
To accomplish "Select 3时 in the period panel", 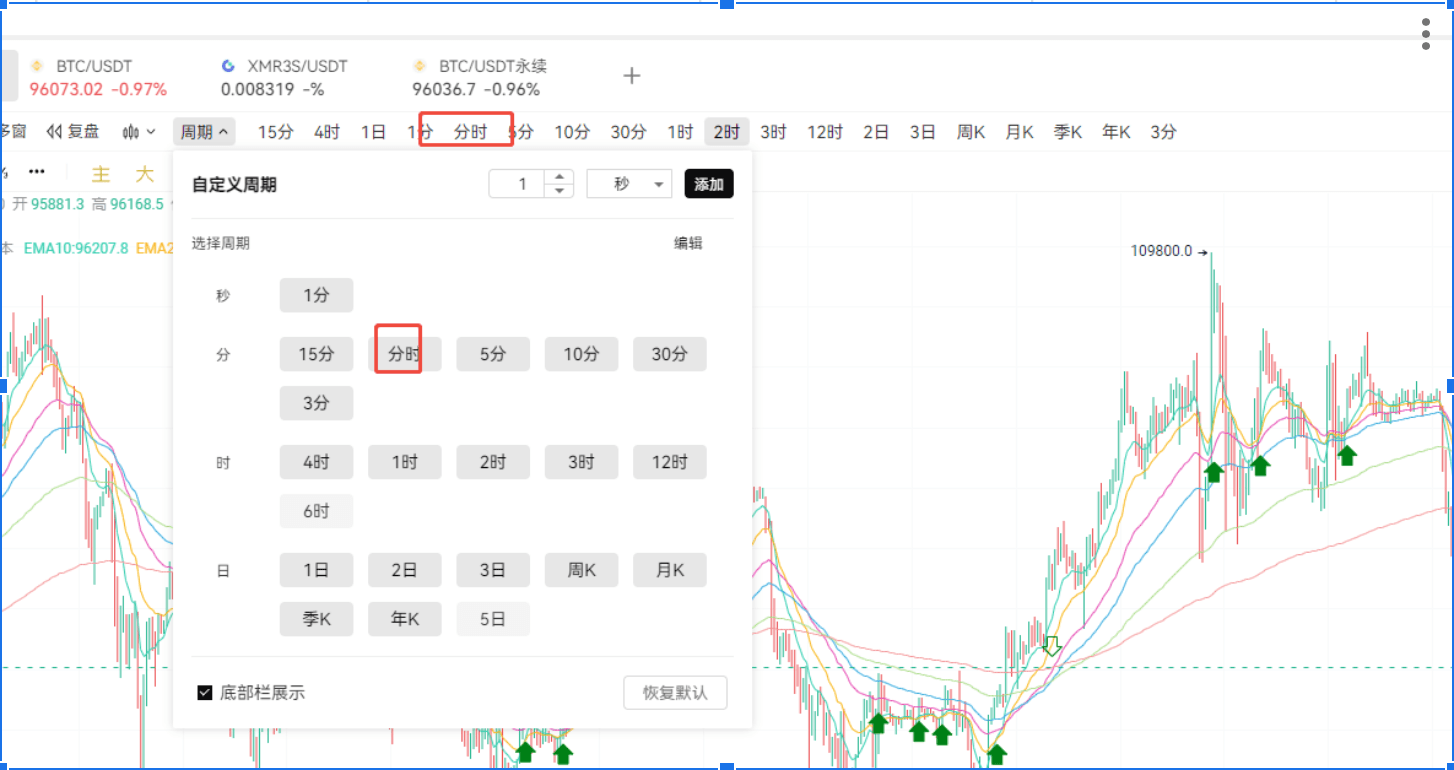I will [x=581, y=462].
